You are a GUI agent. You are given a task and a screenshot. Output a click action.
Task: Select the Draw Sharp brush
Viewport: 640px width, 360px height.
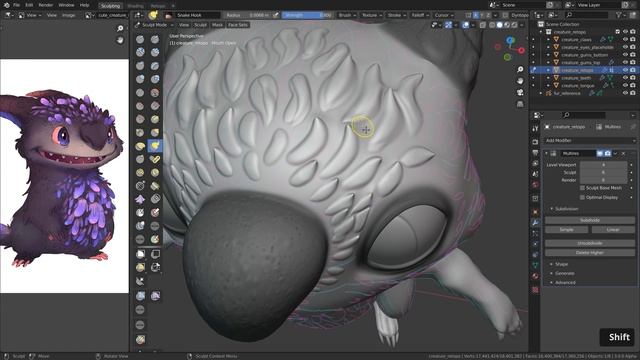pos(155,39)
